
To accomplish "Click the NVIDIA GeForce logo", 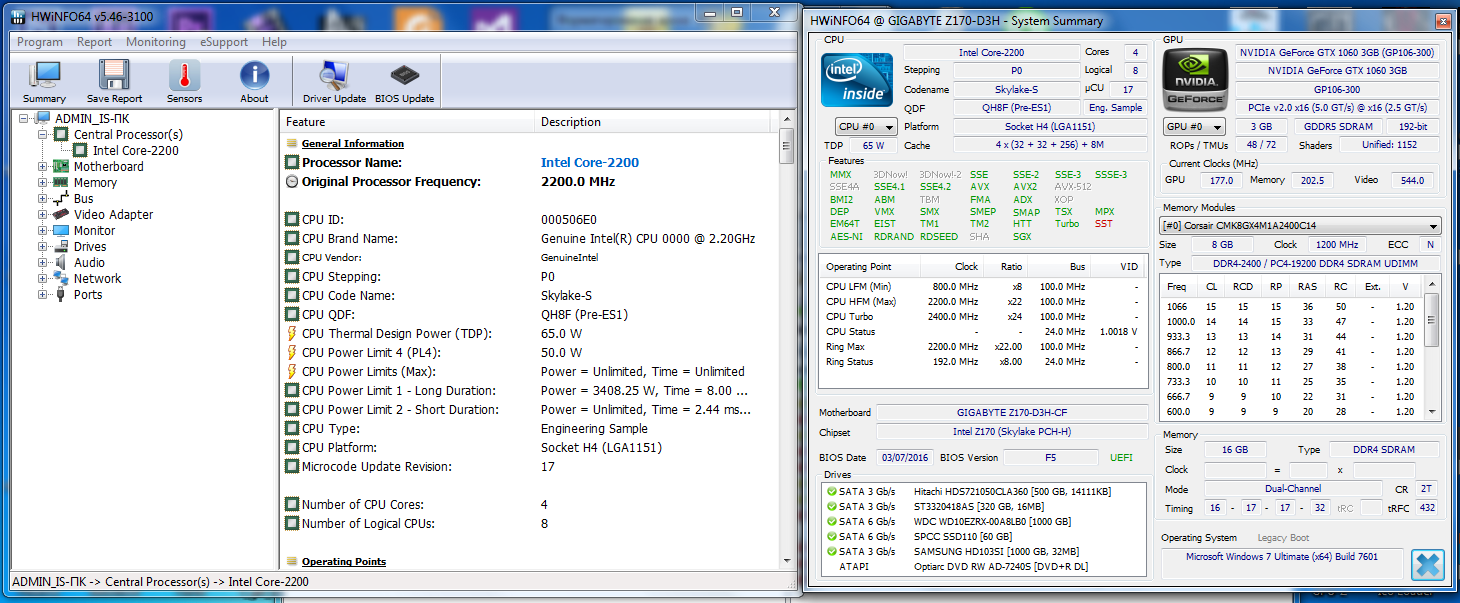I will [x=1196, y=80].
